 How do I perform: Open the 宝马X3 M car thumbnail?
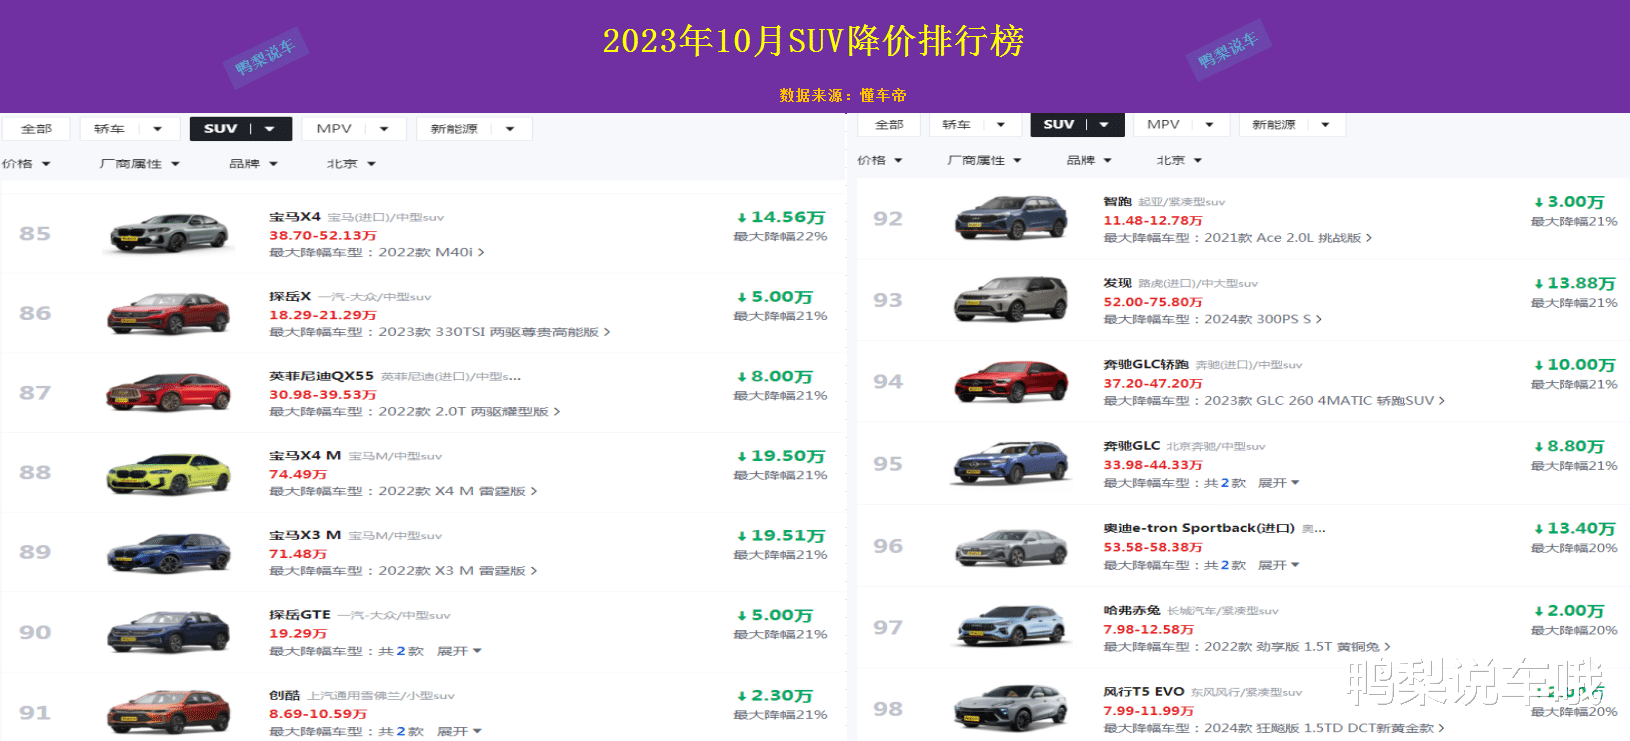click(170, 552)
